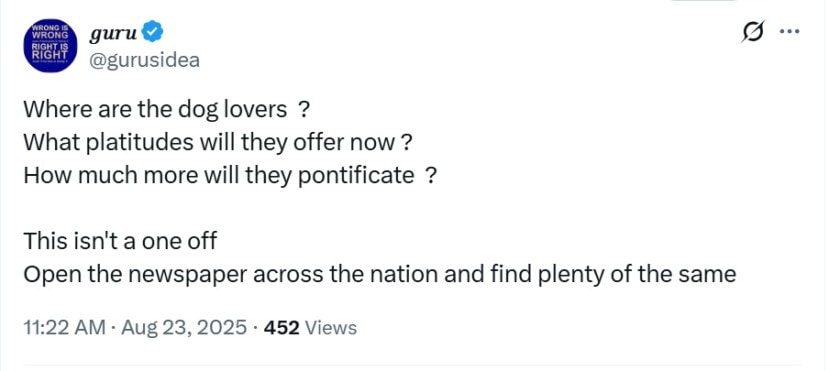The width and height of the screenshot is (829, 371).
Task: Click 'WRONG IS WRONG' text inside the avatar
Action: pyautogui.click(x=48, y=31)
